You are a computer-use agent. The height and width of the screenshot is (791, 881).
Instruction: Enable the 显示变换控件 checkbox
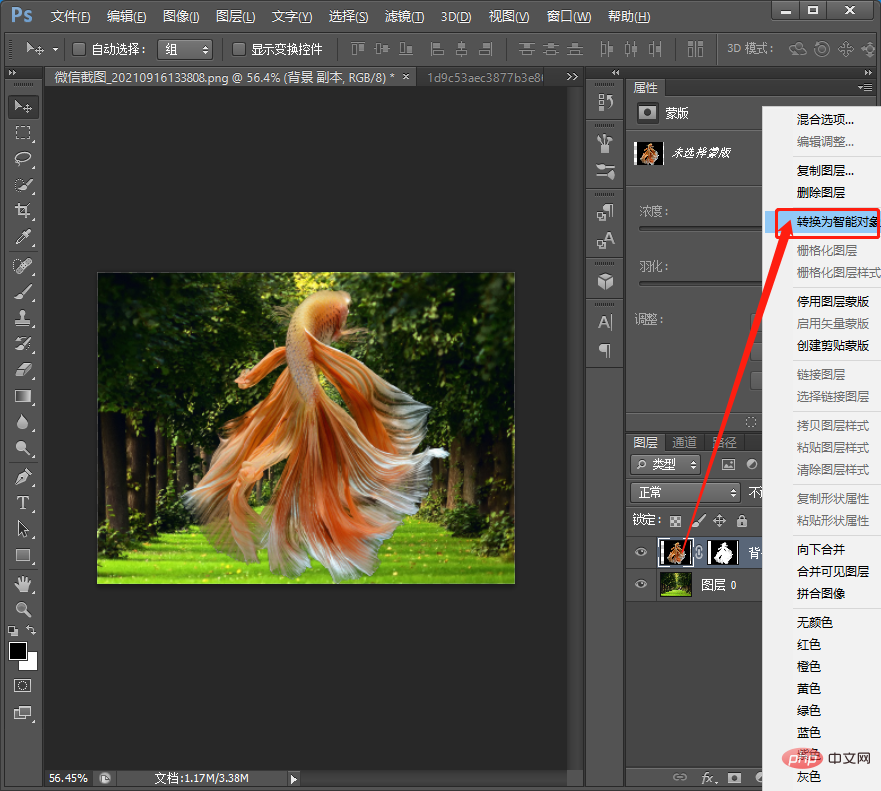pos(239,49)
